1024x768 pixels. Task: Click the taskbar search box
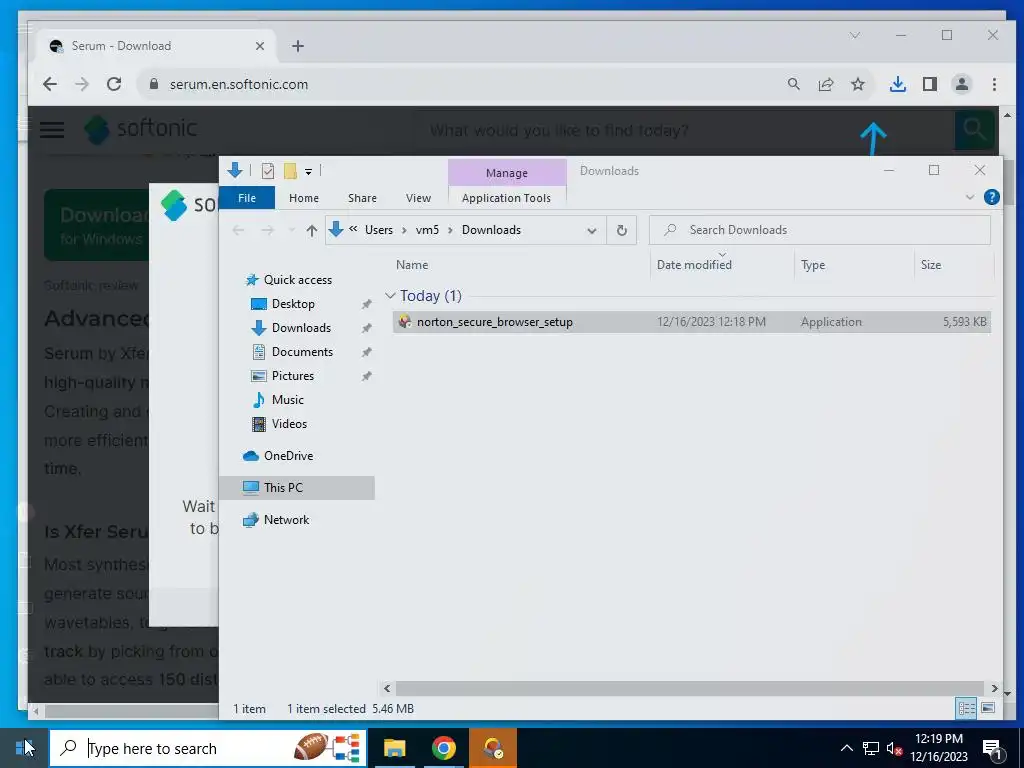208,748
